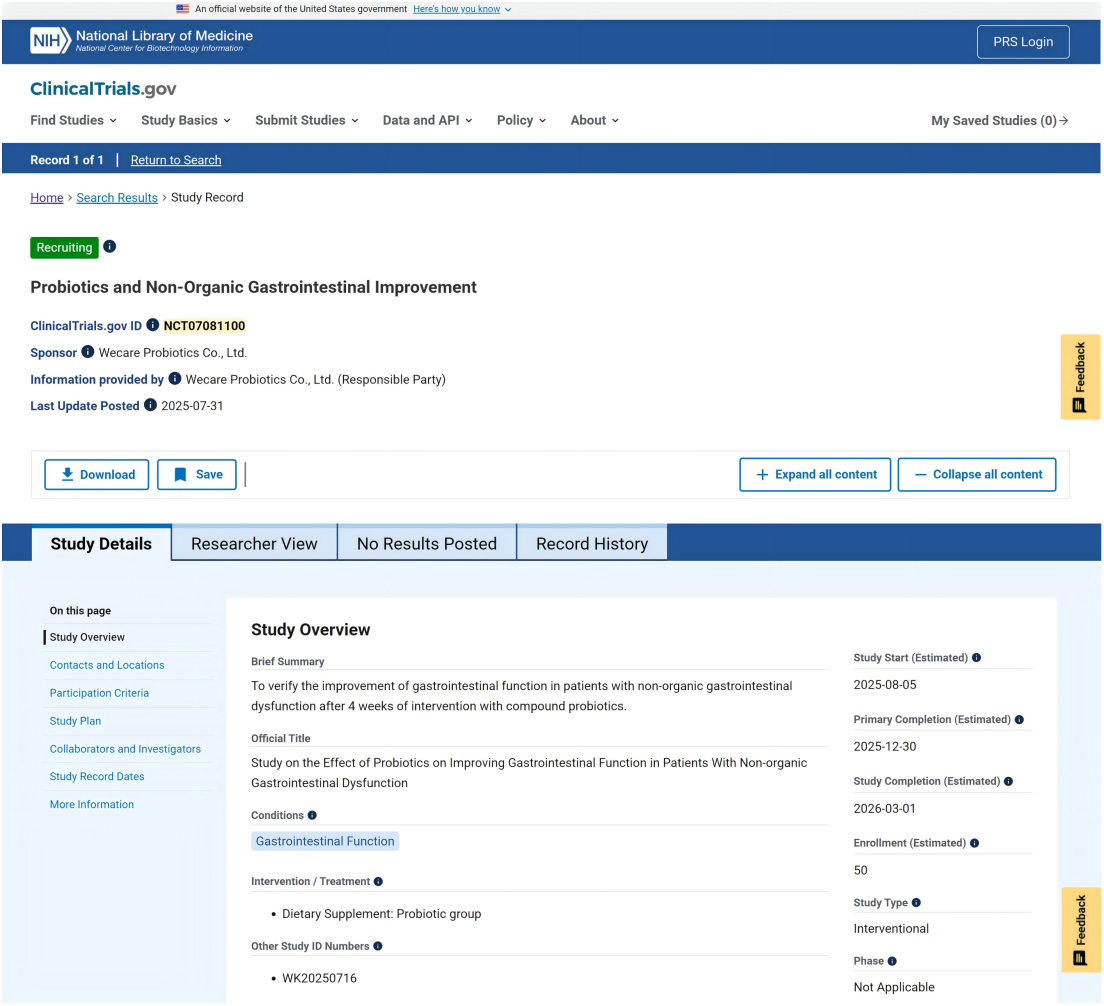Click info icon beside Conditions label

312,815
